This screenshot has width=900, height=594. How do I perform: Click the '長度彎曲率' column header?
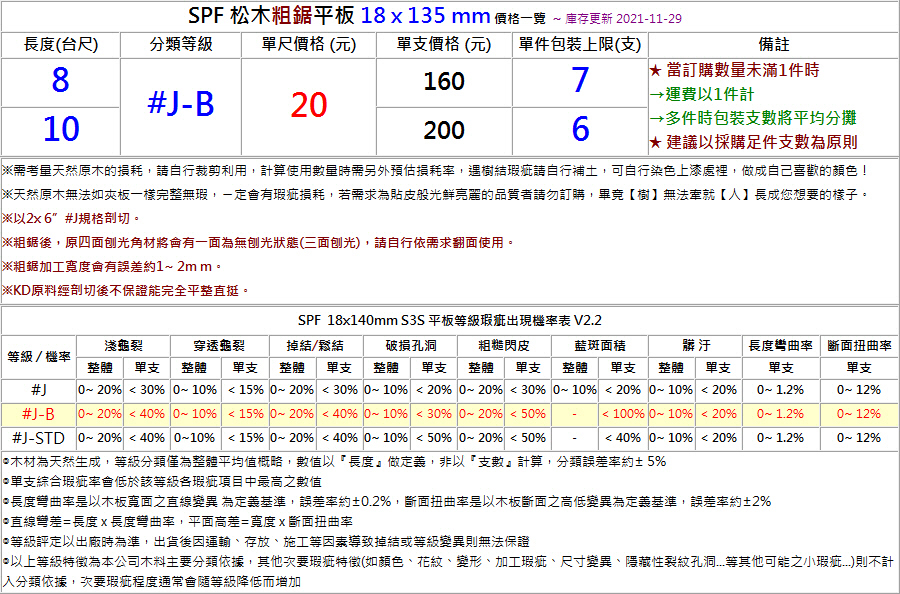781,345
